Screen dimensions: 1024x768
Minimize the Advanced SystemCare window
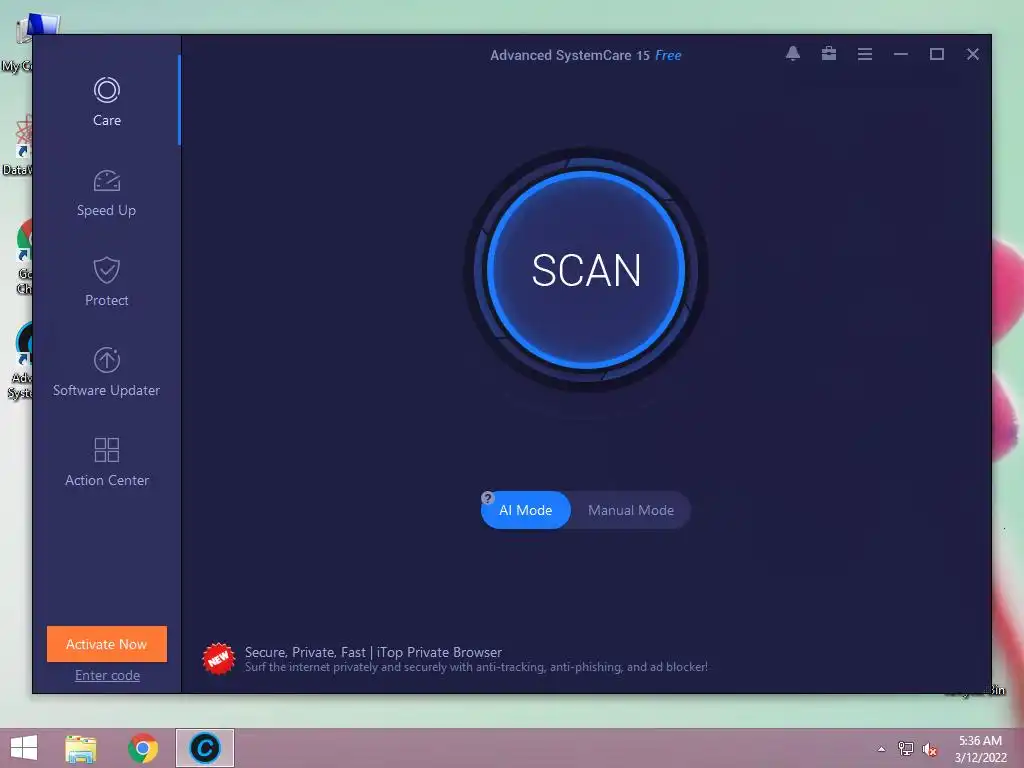tap(901, 54)
